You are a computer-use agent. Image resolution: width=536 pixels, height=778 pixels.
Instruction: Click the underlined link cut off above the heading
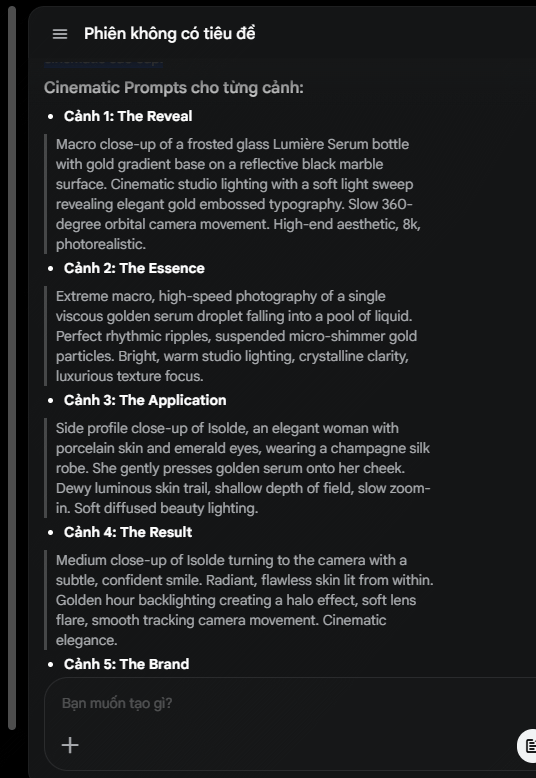pyautogui.click(x=103, y=62)
